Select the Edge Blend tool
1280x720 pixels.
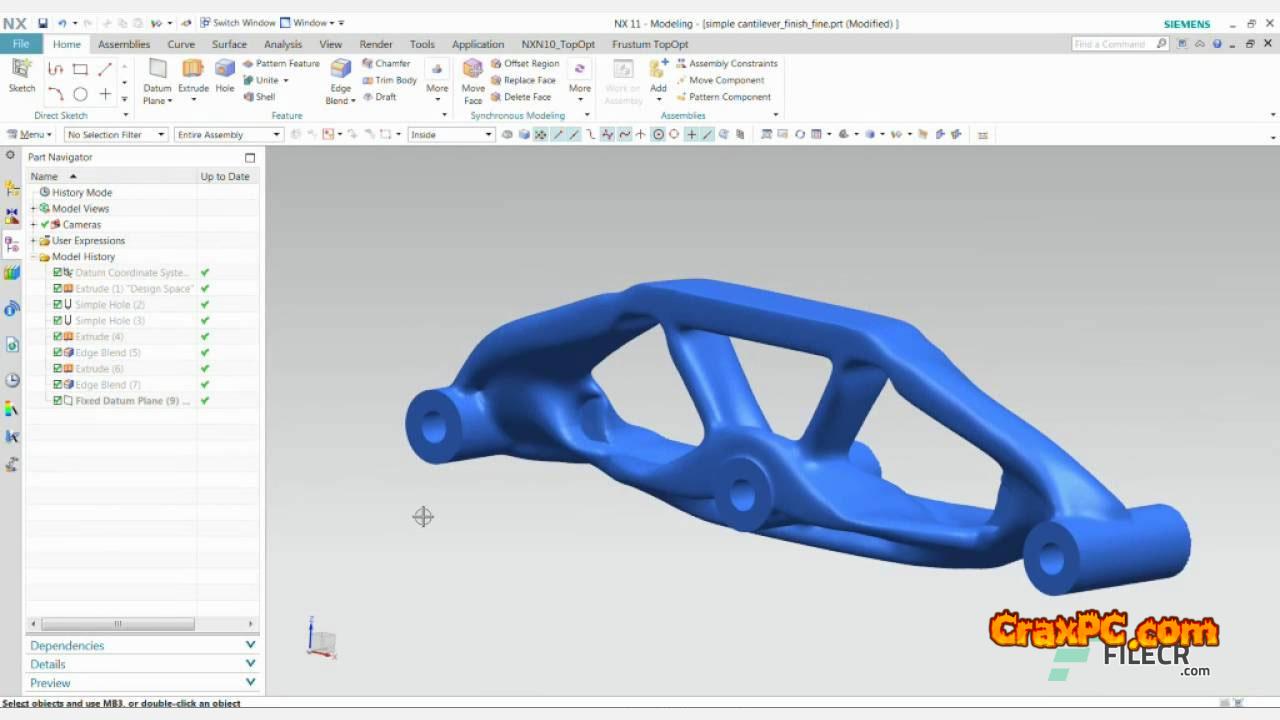pos(341,70)
